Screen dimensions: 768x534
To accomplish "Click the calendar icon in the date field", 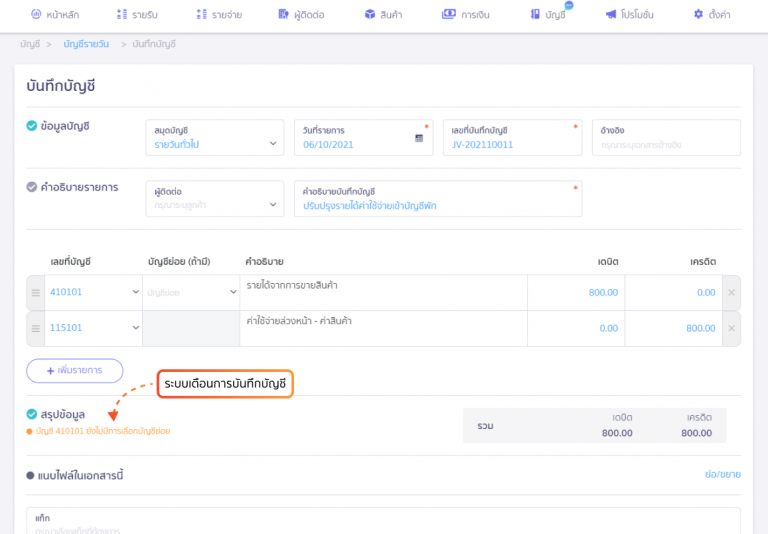I will coord(419,146).
